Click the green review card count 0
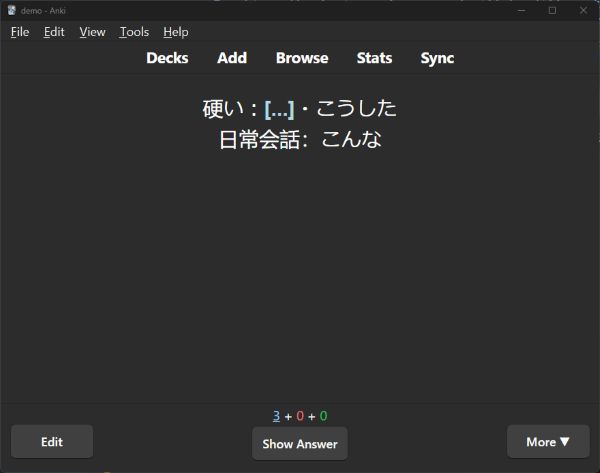This screenshot has width=600, height=473. tap(324, 416)
